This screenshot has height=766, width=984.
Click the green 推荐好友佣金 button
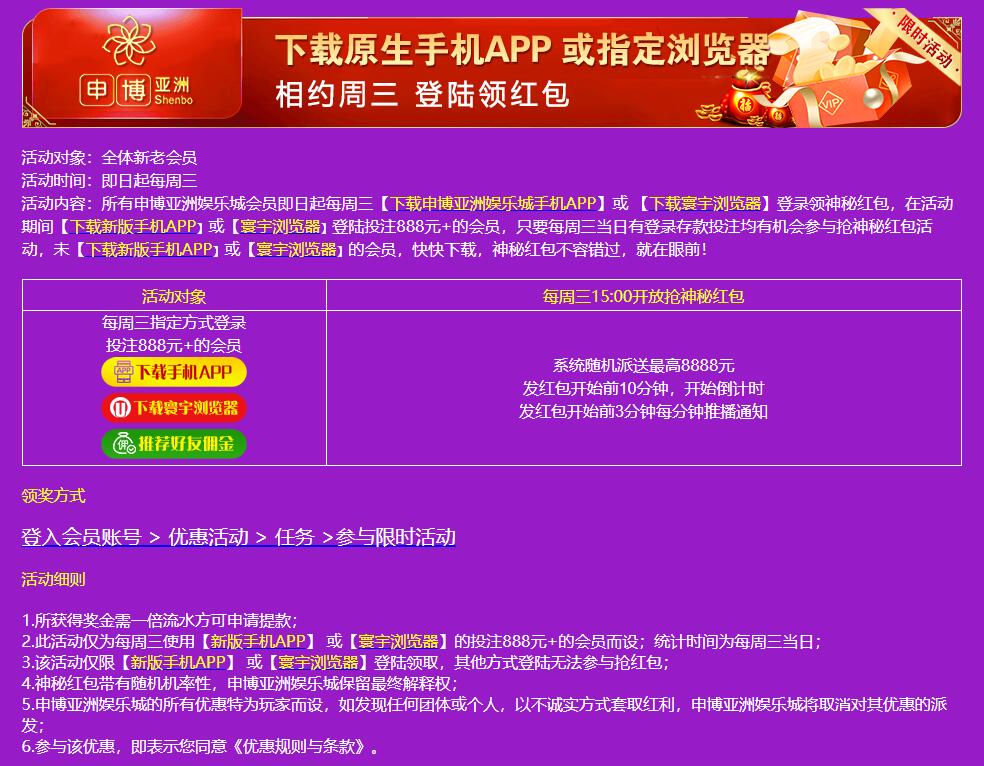coord(174,444)
